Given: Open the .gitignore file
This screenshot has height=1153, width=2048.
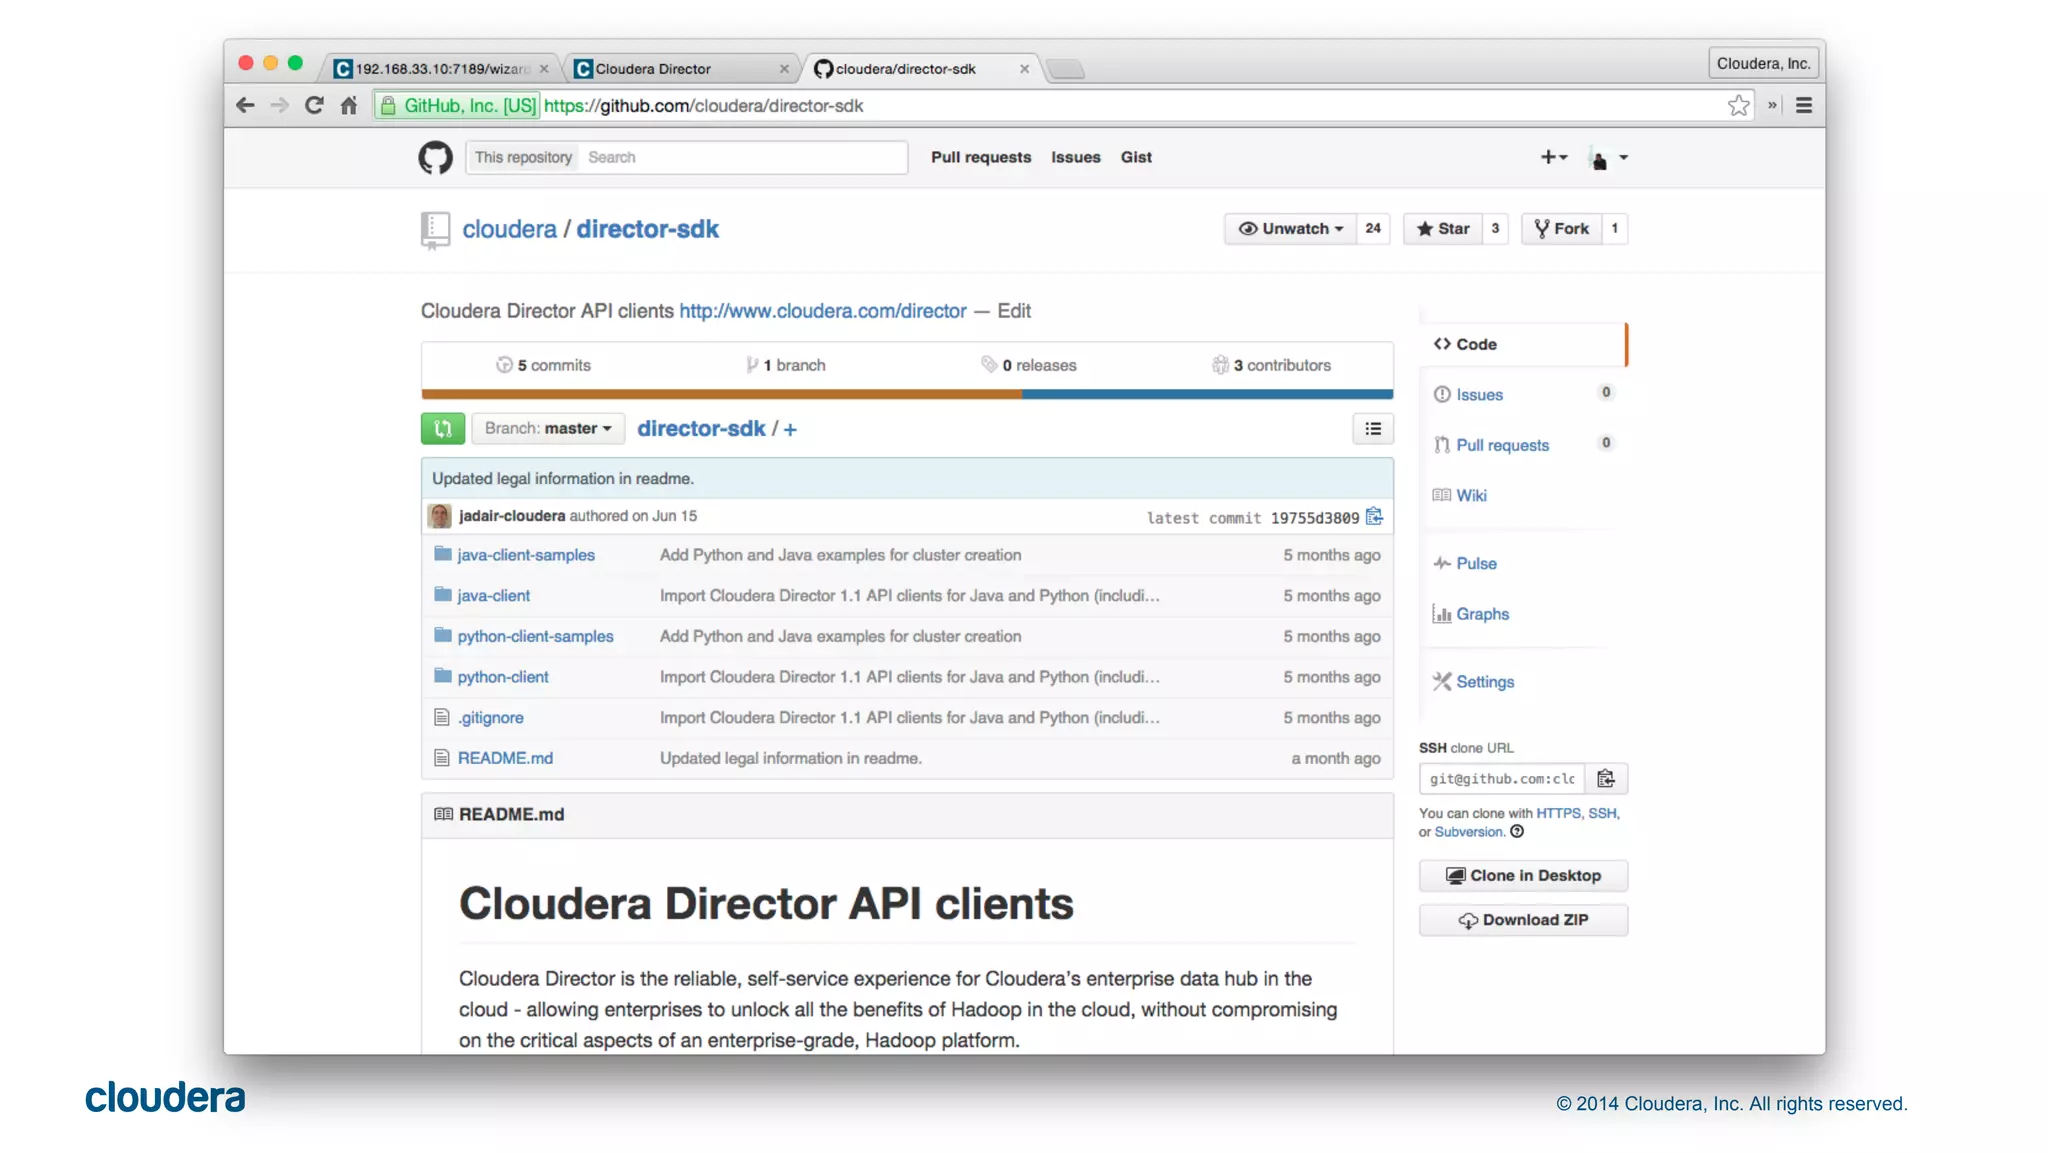Looking at the screenshot, I should tap(491, 718).
